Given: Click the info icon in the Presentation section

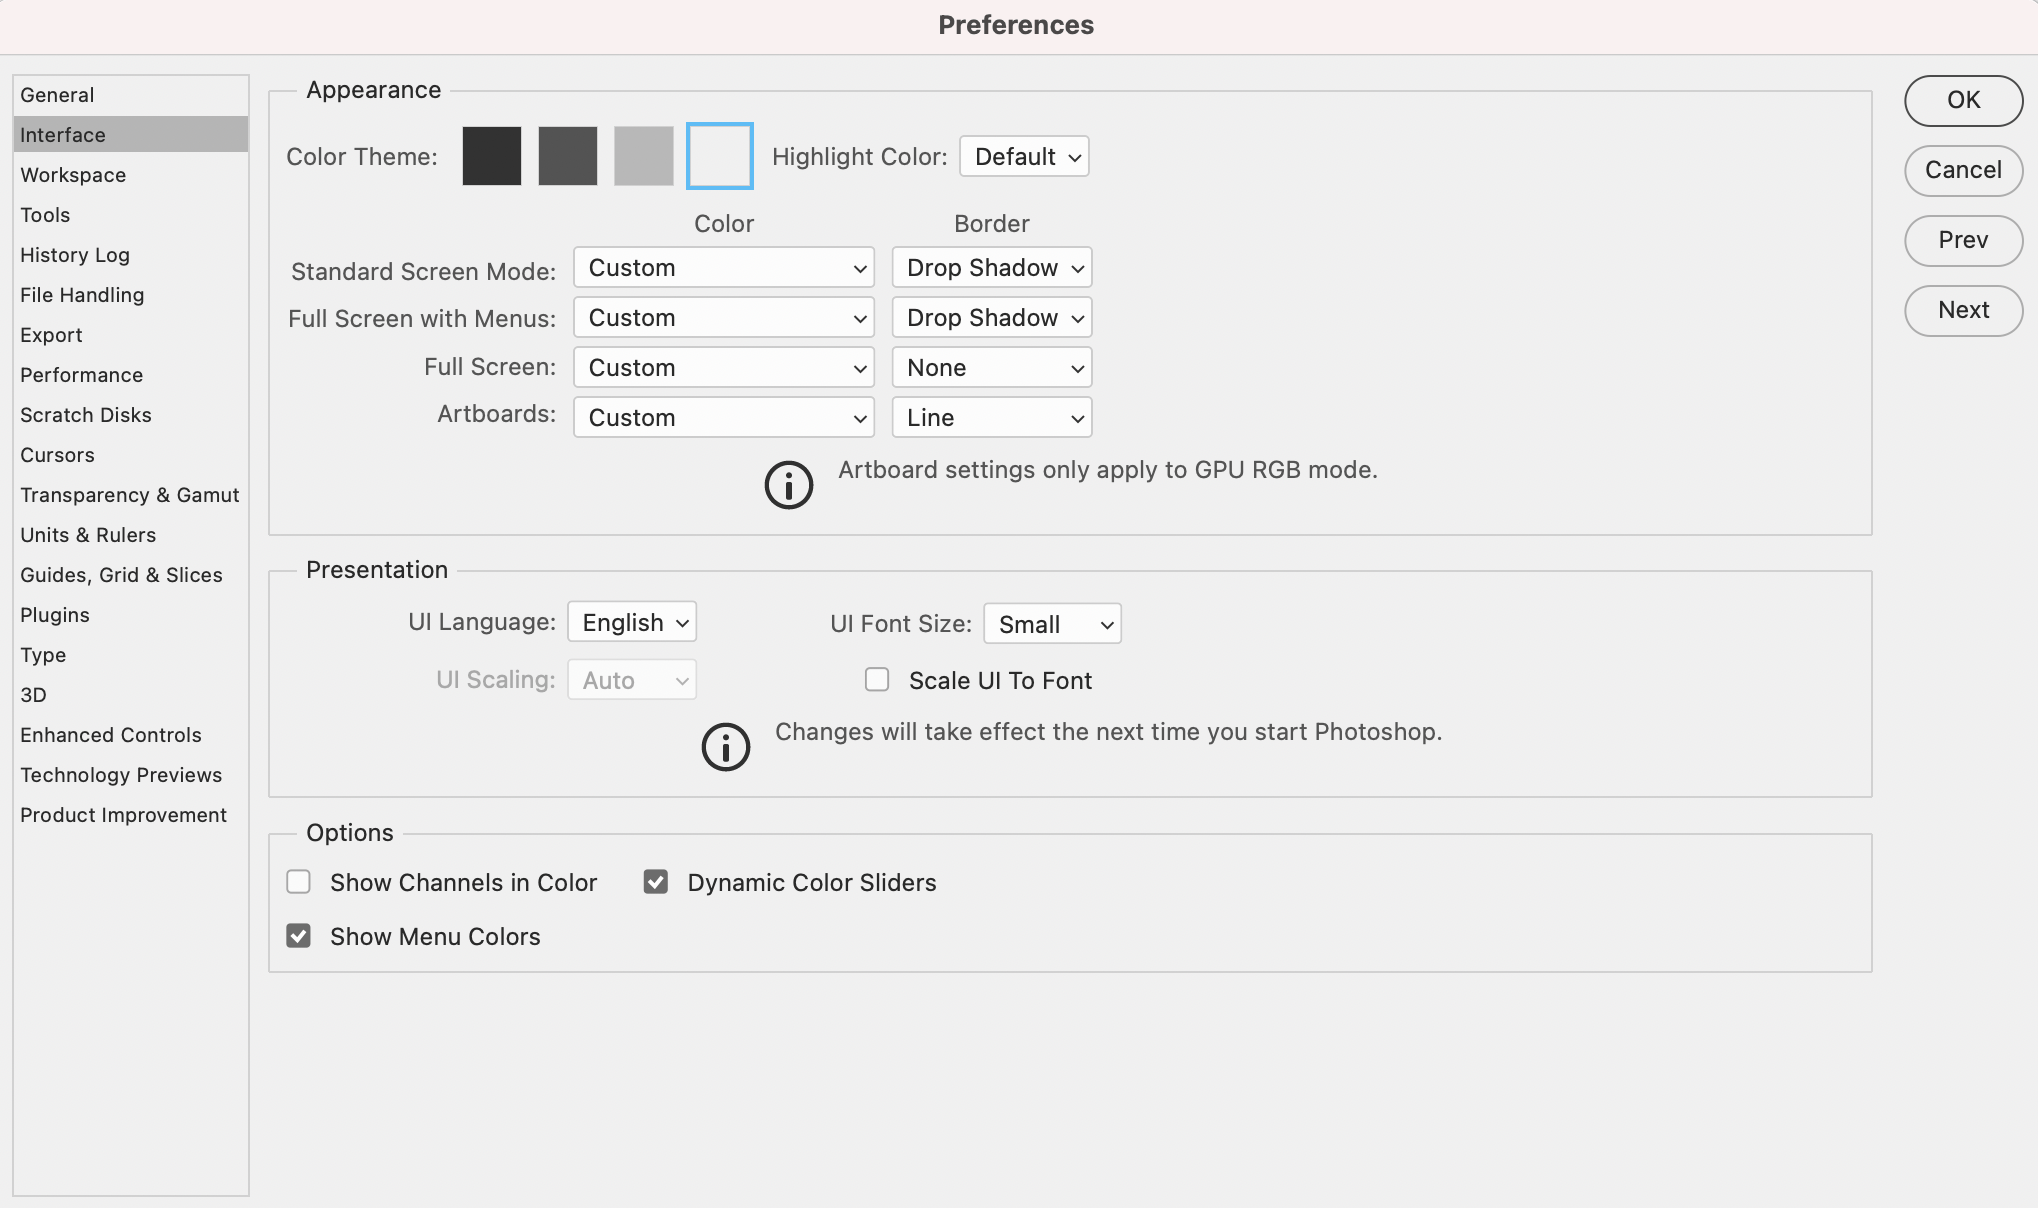Looking at the screenshot, I should tap(725, 747).
